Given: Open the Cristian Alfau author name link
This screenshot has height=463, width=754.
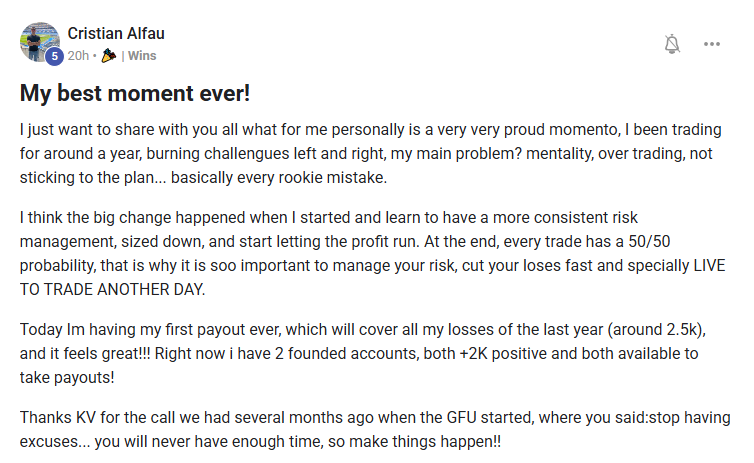Looking at the screenshot, I should [116, 33].
